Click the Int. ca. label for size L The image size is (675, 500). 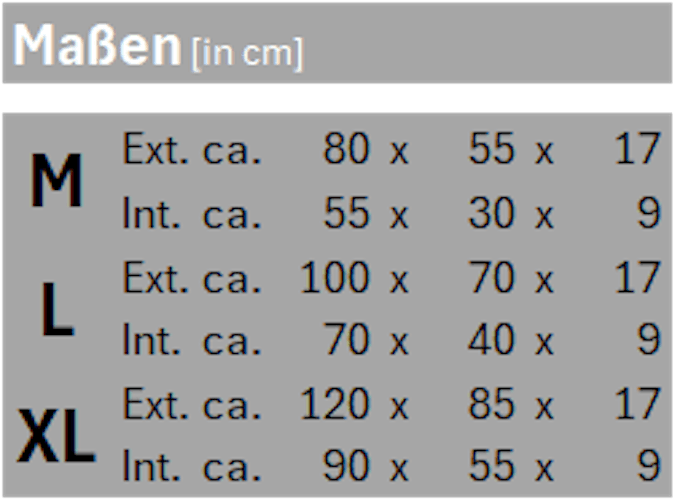191,342
